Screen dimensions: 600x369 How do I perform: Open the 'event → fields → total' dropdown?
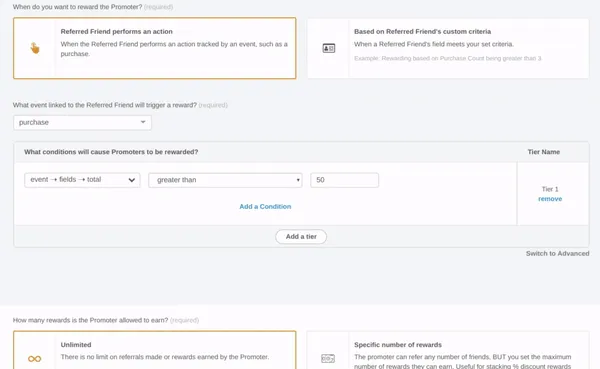[82, 180]
